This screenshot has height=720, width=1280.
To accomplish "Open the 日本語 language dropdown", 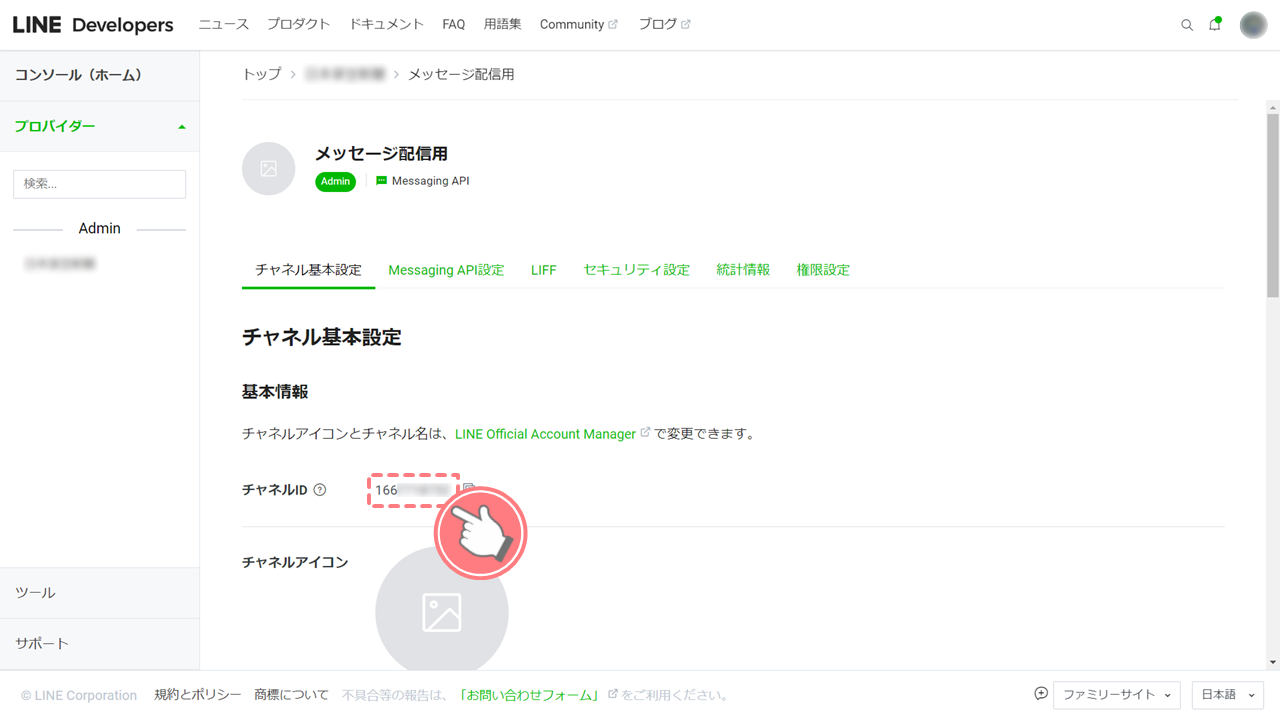I will click(1227, 695).
